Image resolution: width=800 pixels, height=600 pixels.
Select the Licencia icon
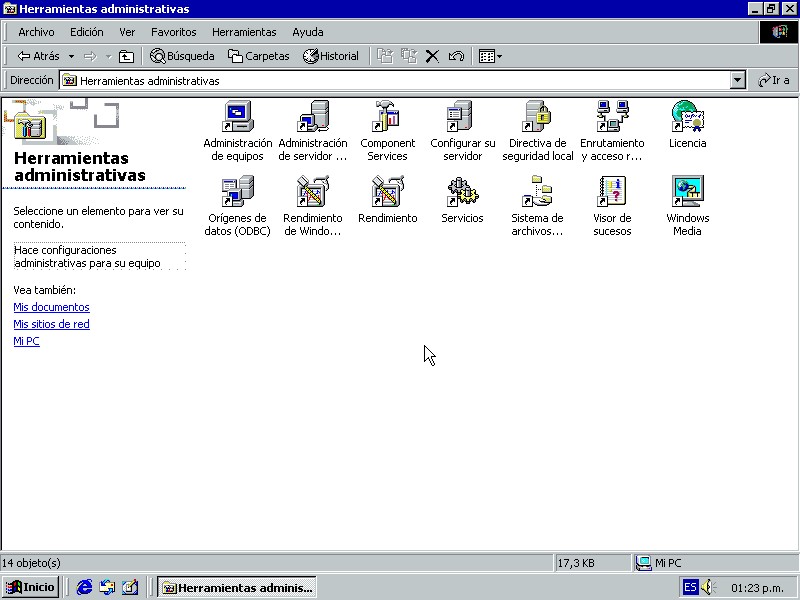[x=687, y=124]
